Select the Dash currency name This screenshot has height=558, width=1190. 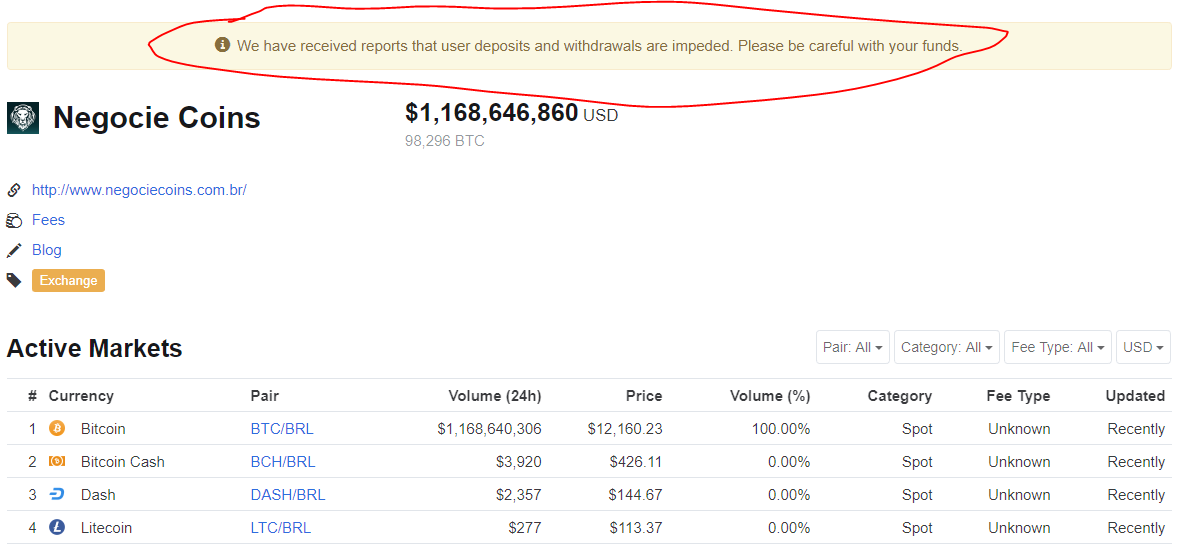tap(99, 495)
